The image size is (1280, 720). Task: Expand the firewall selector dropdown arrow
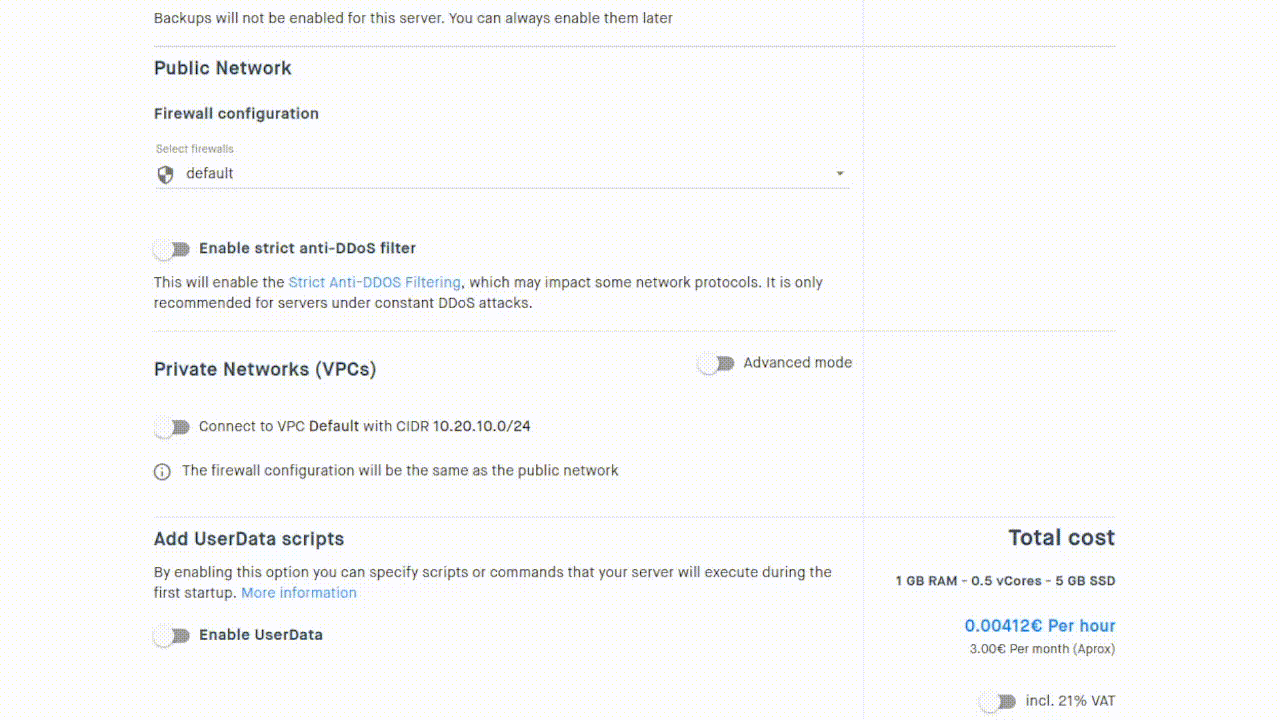(x=840, y=174)
